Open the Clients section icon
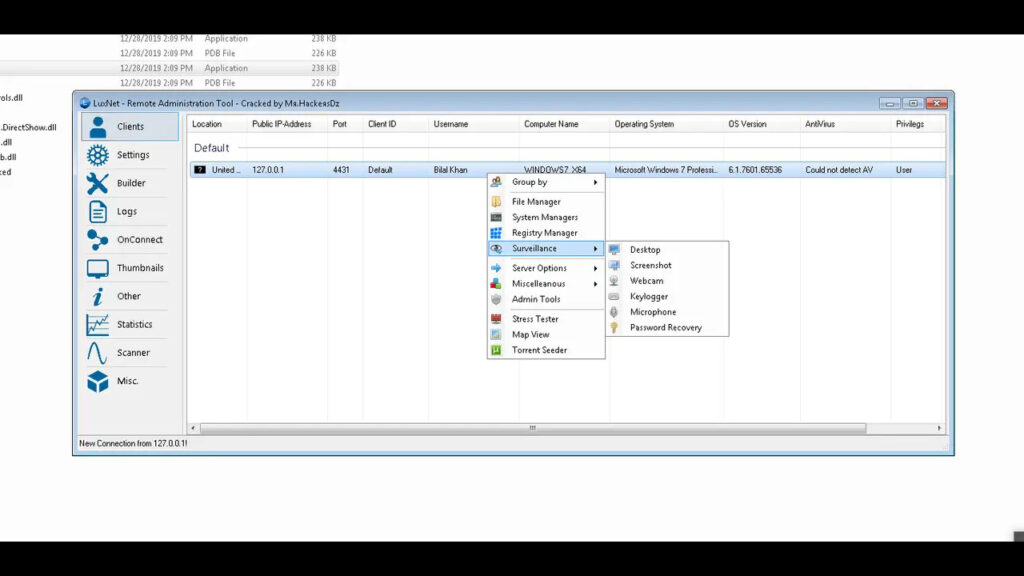 coord(98,127)
